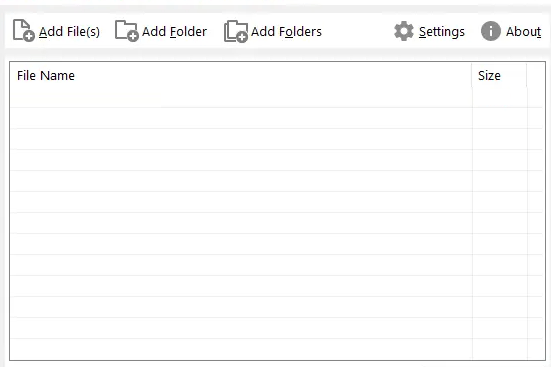Click the Add File(s) document-plus icon
Screen dimensions: 551x367
point(24,31)
